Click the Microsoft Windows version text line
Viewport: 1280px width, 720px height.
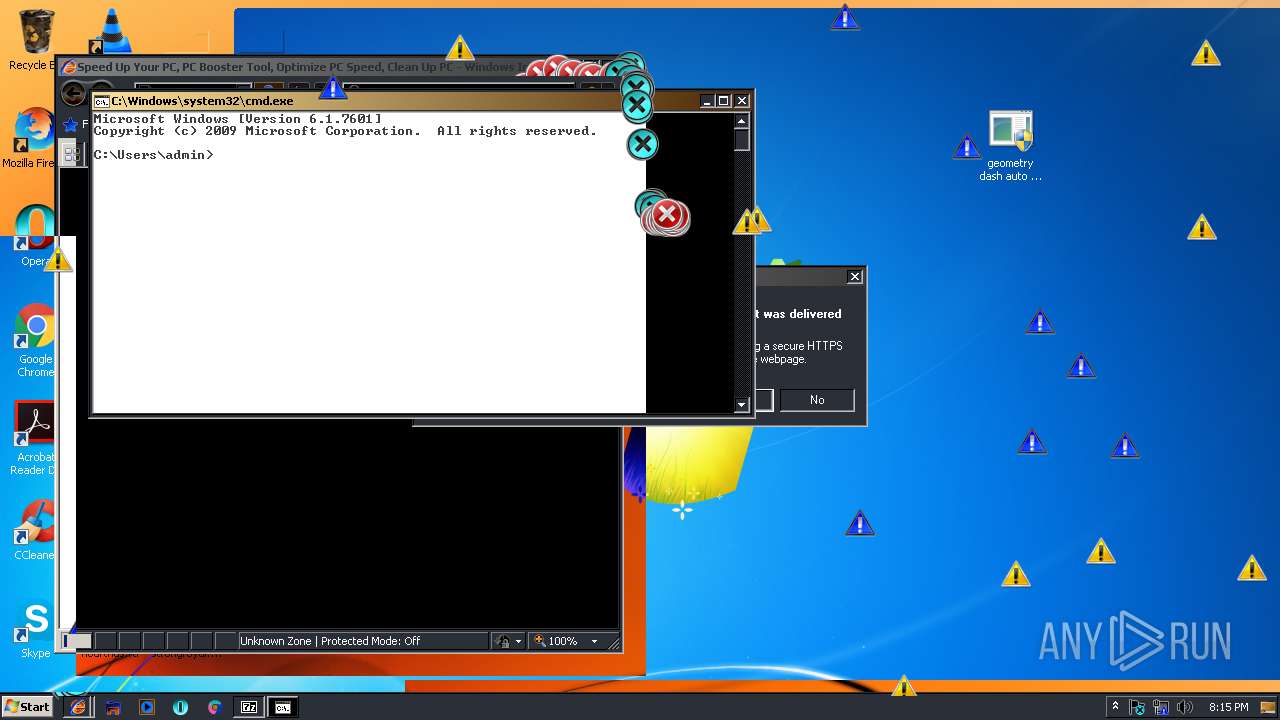[x=237, y=119]
